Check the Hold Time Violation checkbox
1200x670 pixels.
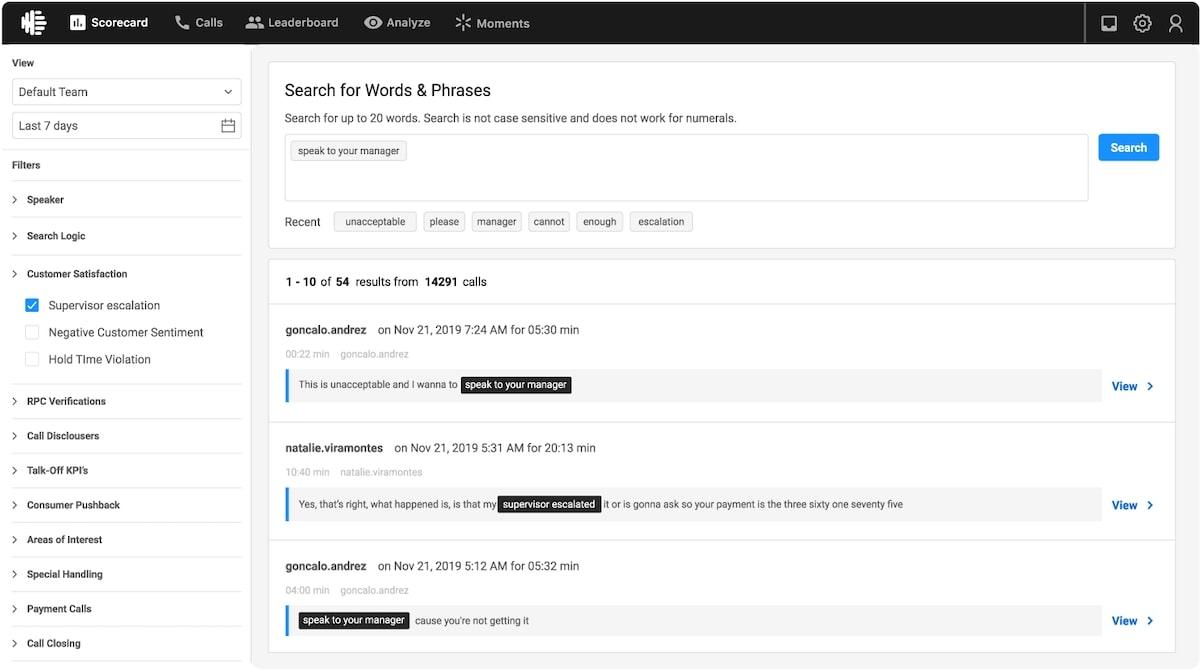point(32,359)
